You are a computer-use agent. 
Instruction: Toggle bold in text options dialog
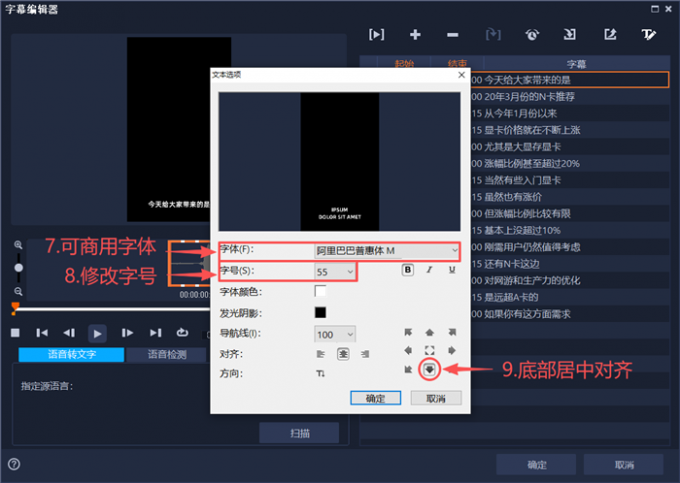[408, 270]
